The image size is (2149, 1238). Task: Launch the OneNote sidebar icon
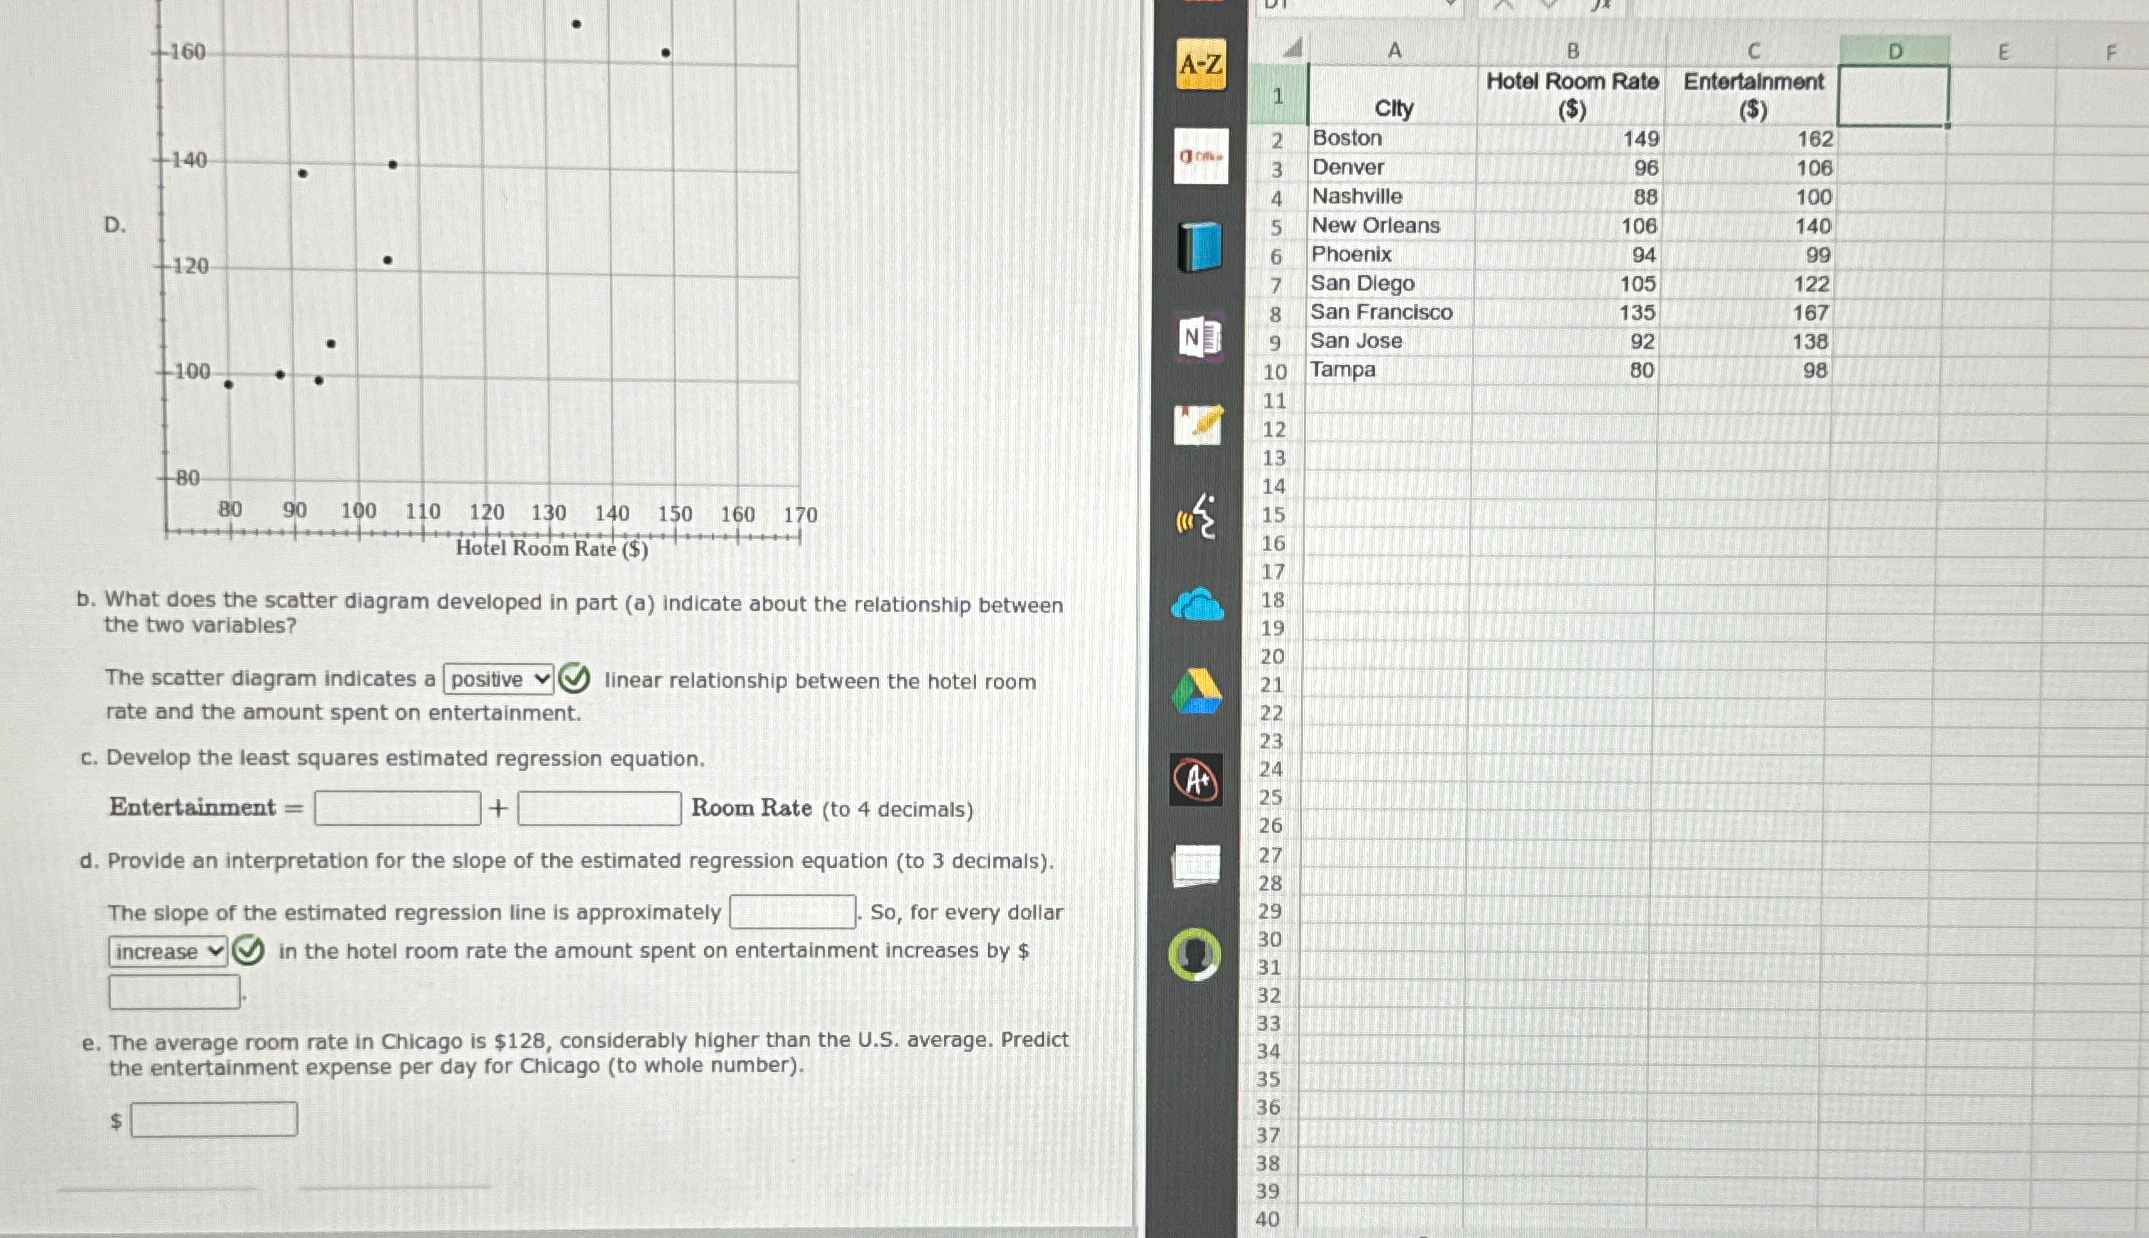(1199, 338)
